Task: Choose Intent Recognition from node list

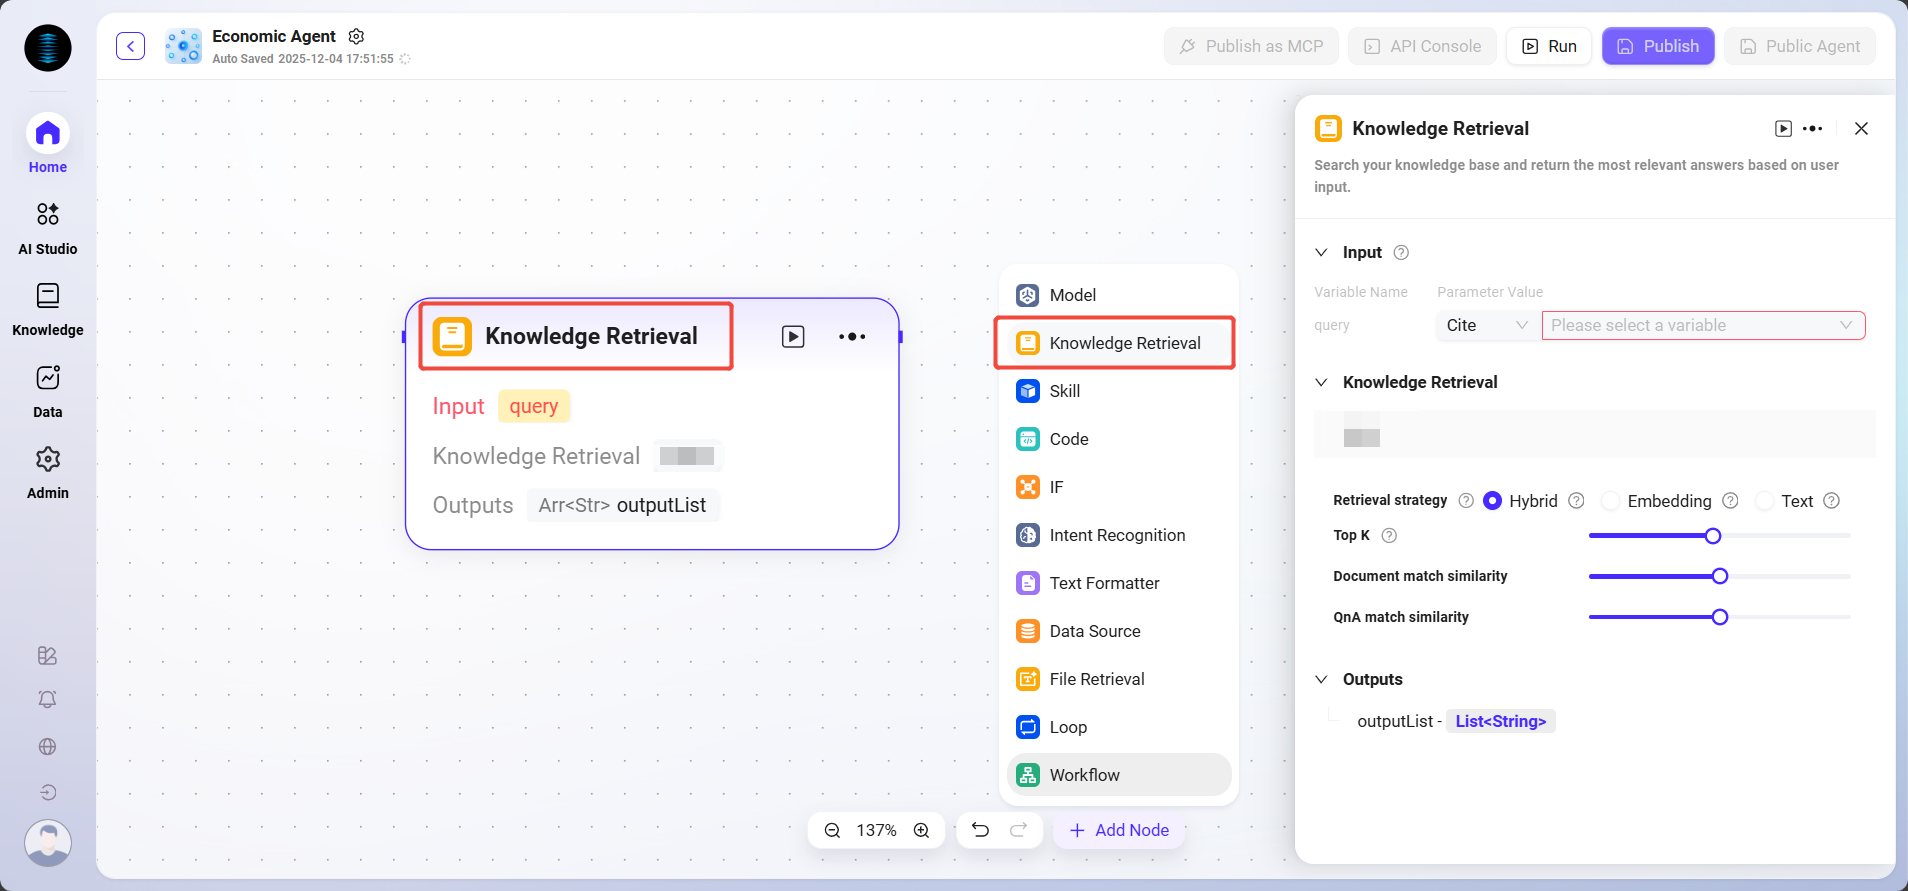Action: 1116,535
